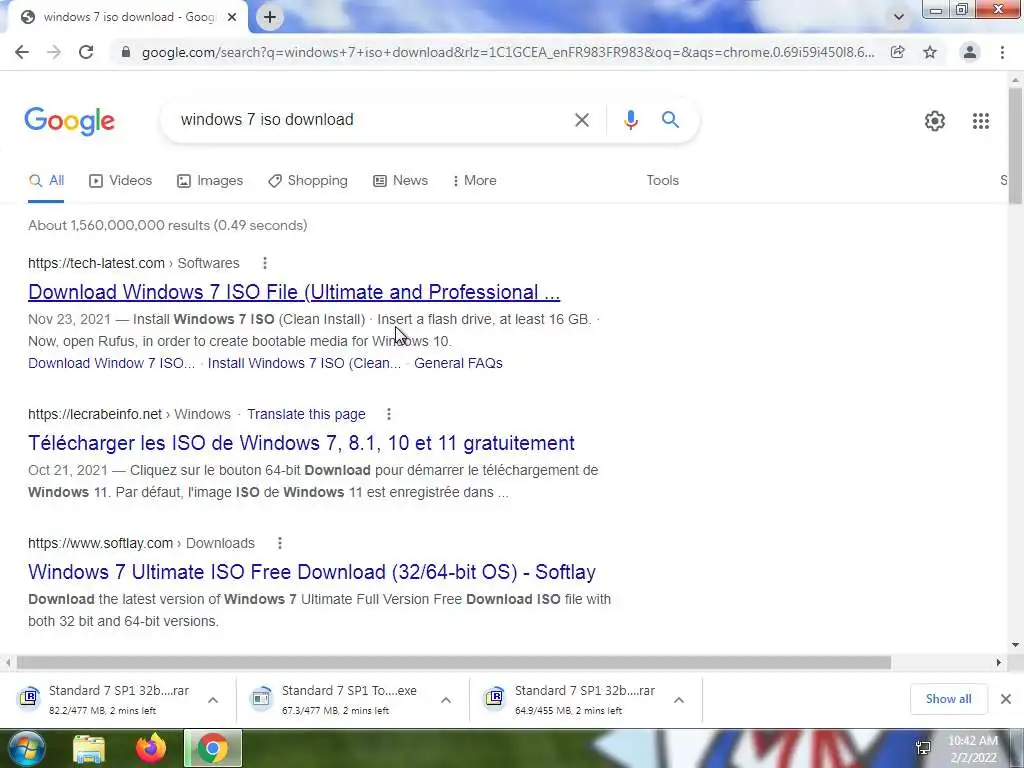The image size is (1024, 768).
Task: Open search Tools options
Action: 662,181
